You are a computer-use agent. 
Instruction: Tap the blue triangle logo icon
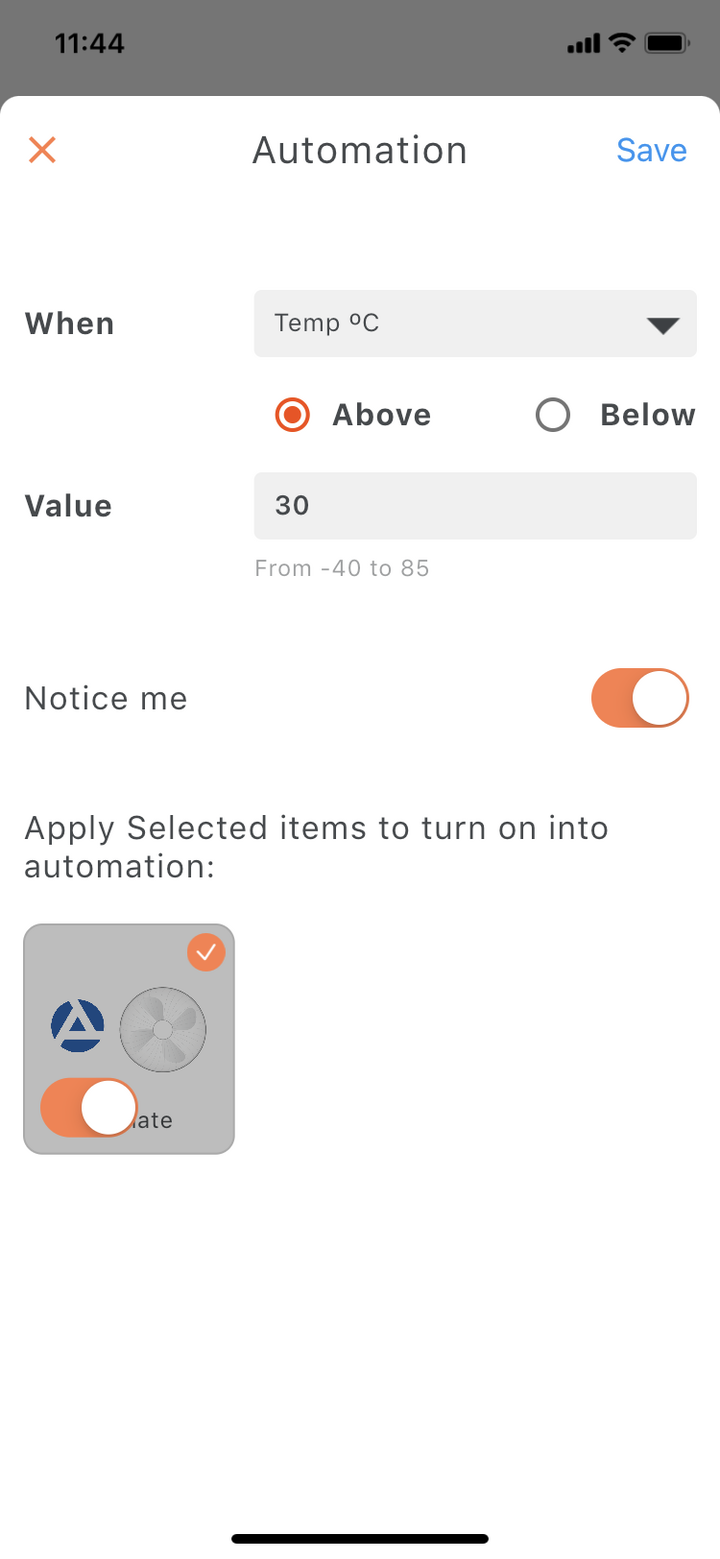point(77,1026)
